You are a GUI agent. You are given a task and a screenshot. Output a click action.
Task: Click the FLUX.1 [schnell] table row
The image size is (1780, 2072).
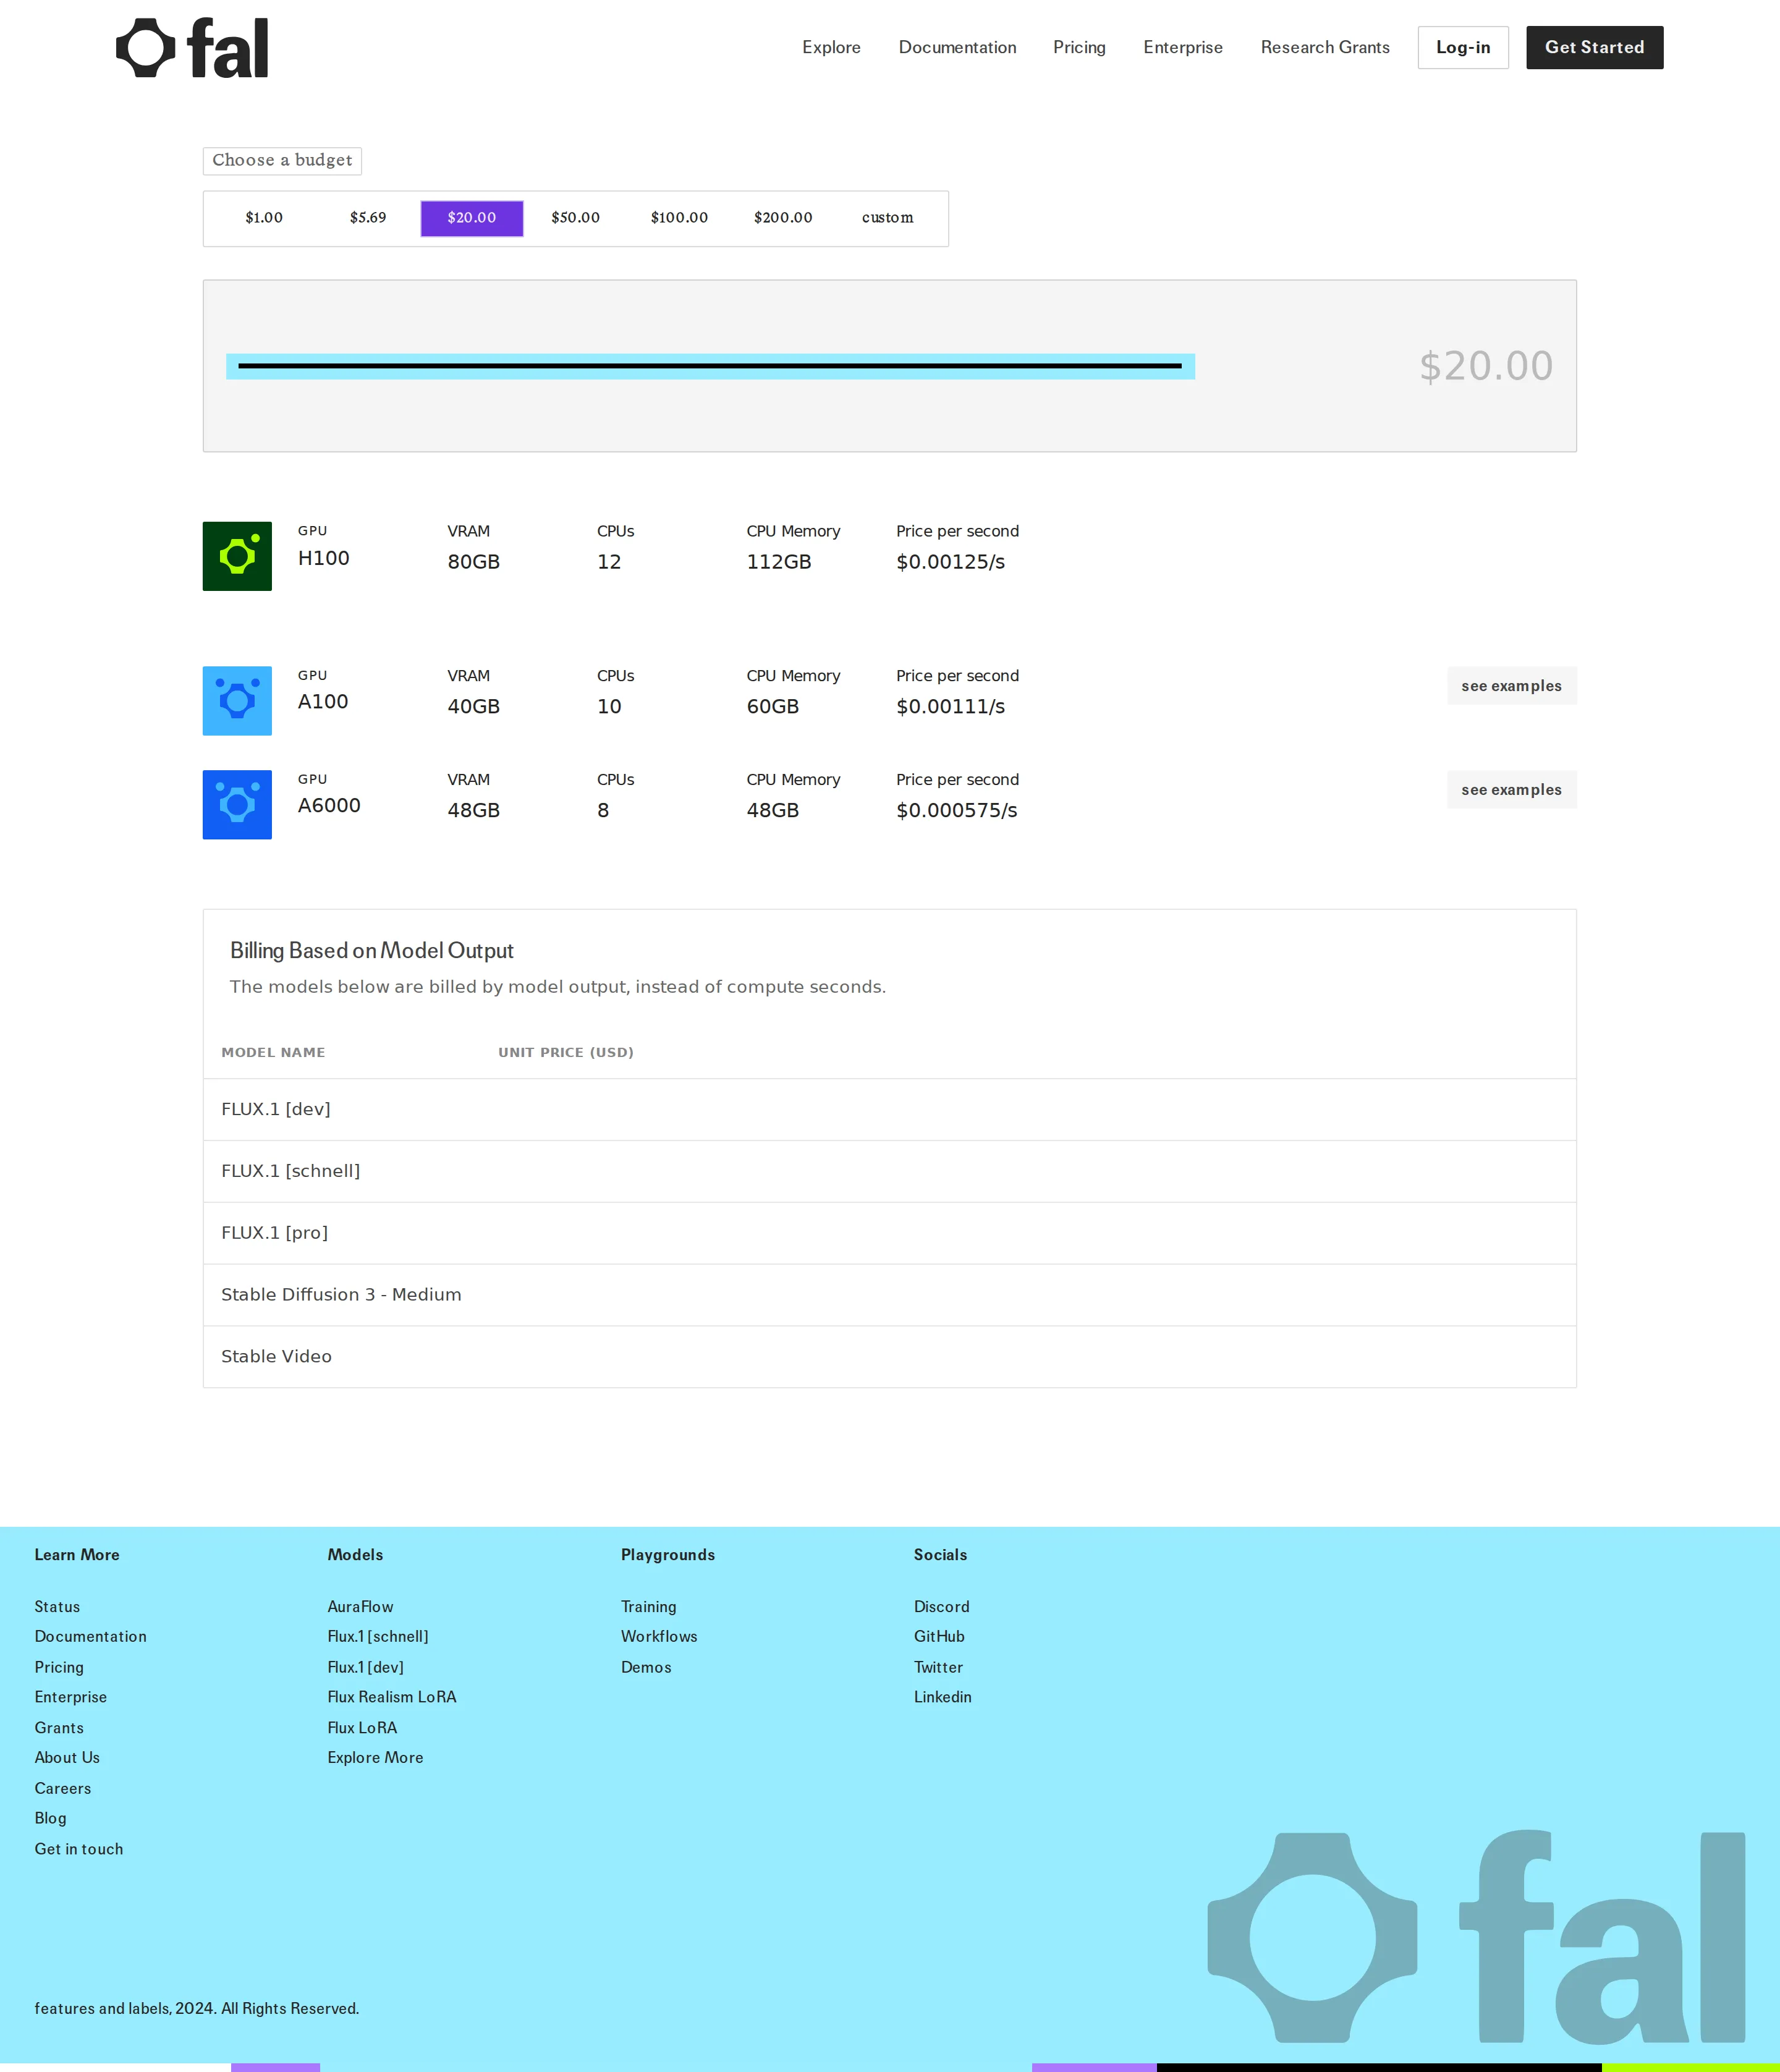(890, 1172)
